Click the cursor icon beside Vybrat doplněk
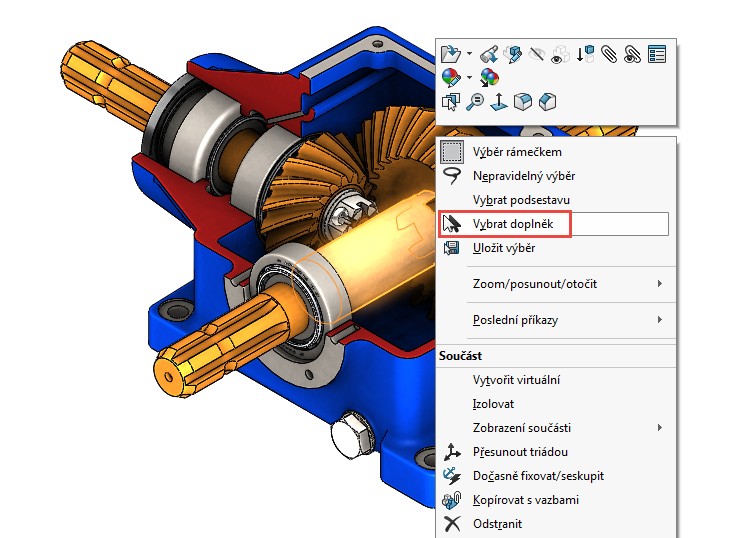This screenshot has height=538, width=750. [x=452, y=224]
